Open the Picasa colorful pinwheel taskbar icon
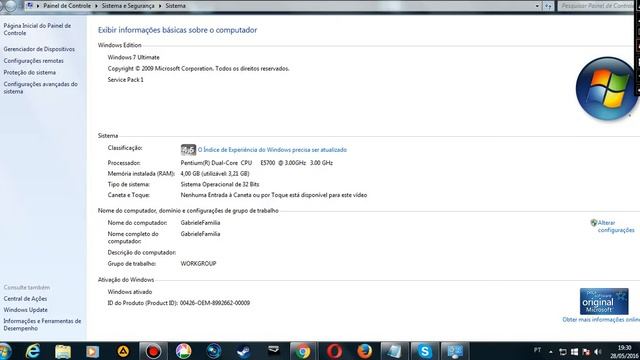 coord(183,351)
